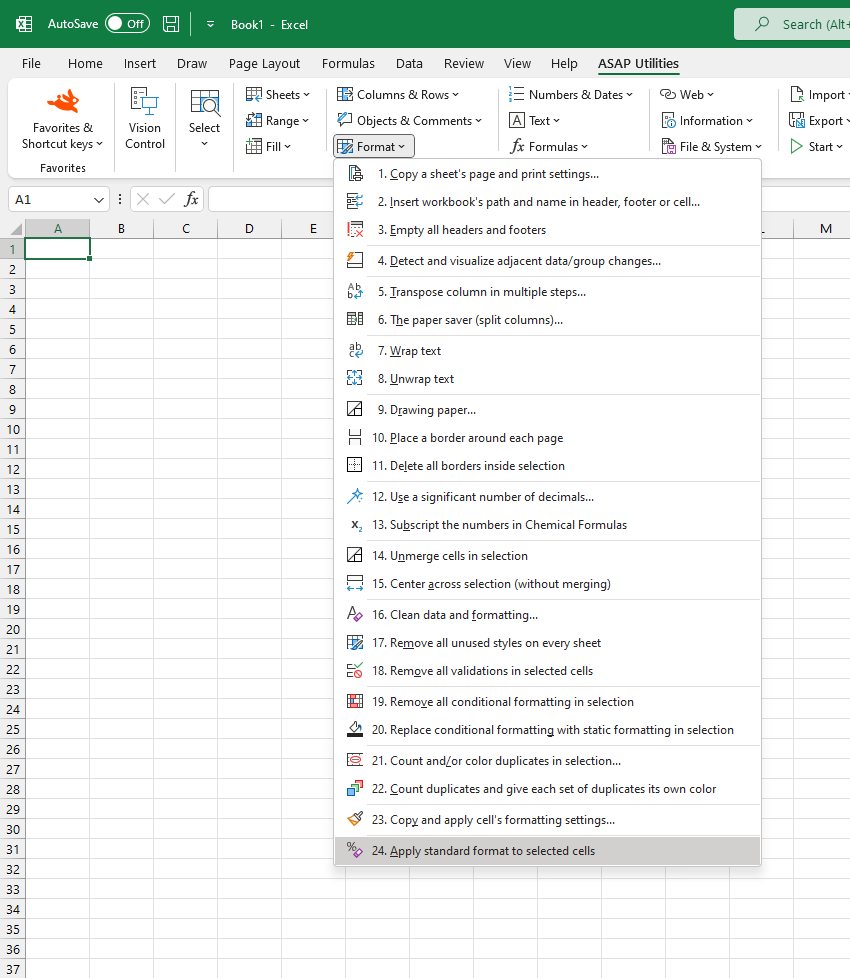Click the Start button in ribbon

pos(817,147)
